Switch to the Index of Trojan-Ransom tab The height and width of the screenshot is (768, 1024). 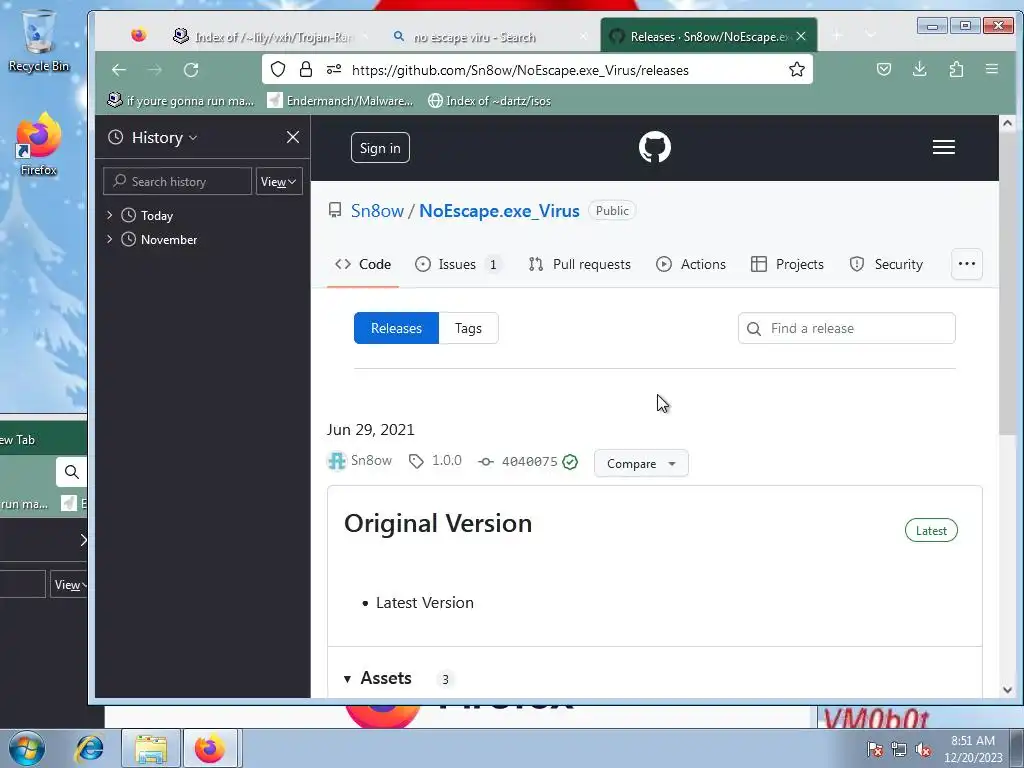pyautogui.click(x=271, y=37)
